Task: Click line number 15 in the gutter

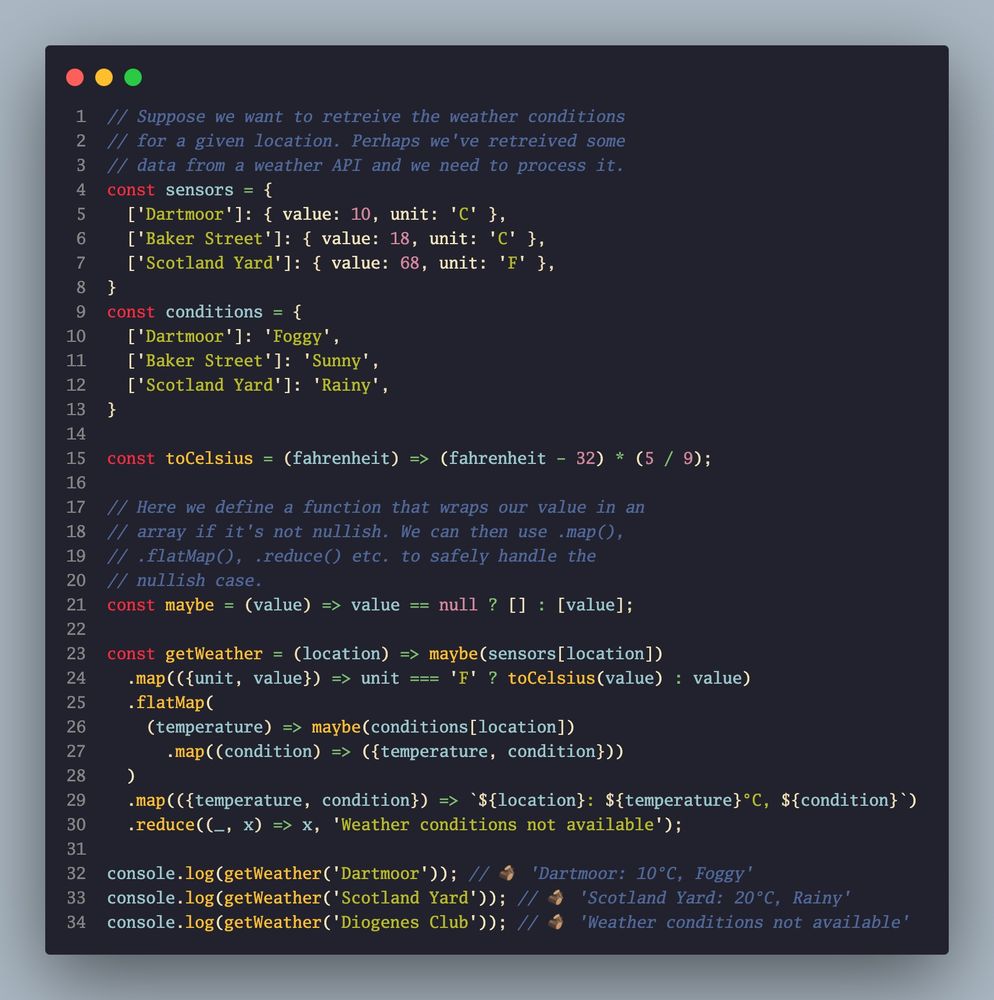Action: tap(76, 458)
